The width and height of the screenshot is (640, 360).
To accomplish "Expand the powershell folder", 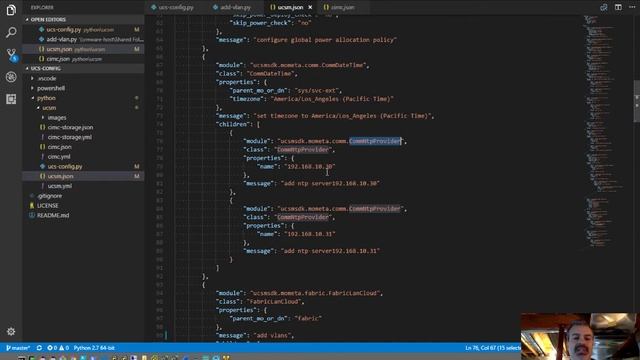I will [51, 88].
